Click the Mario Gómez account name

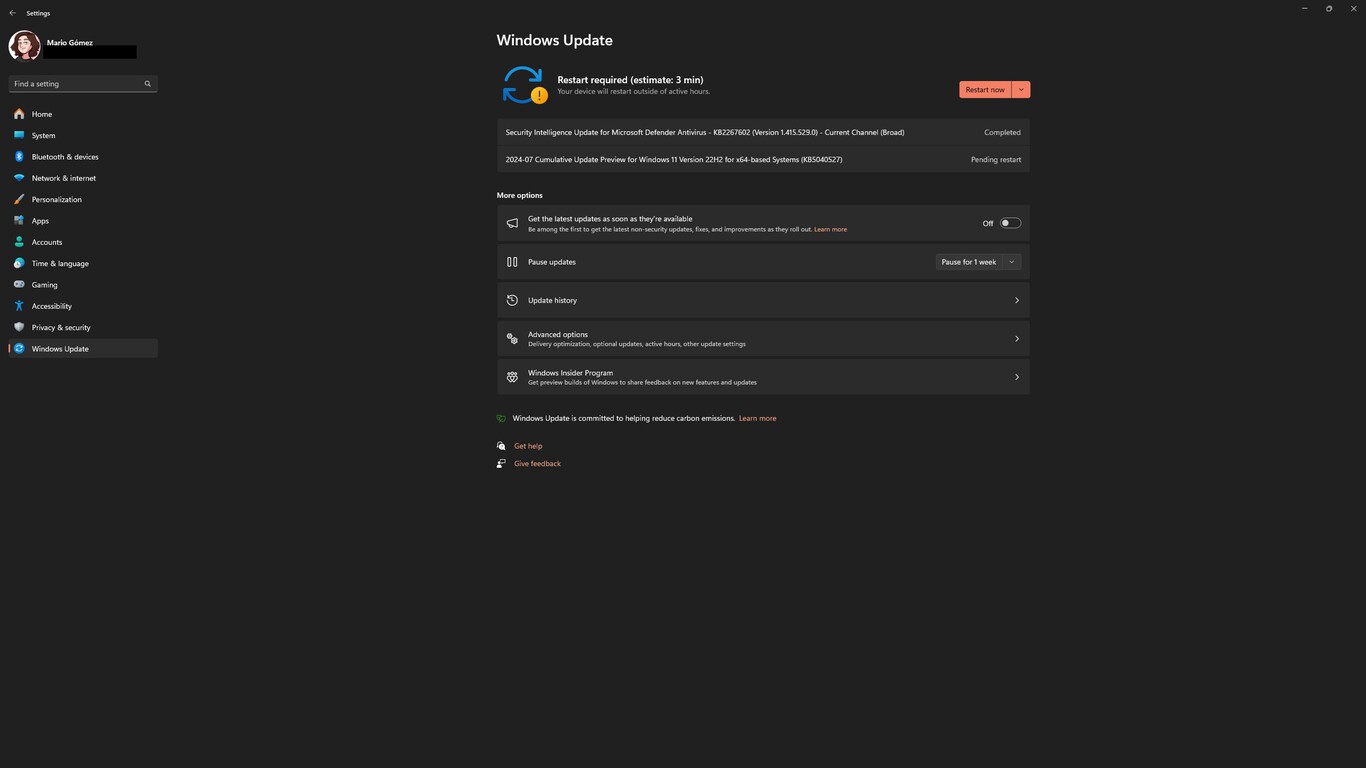[x=70, y=43]
